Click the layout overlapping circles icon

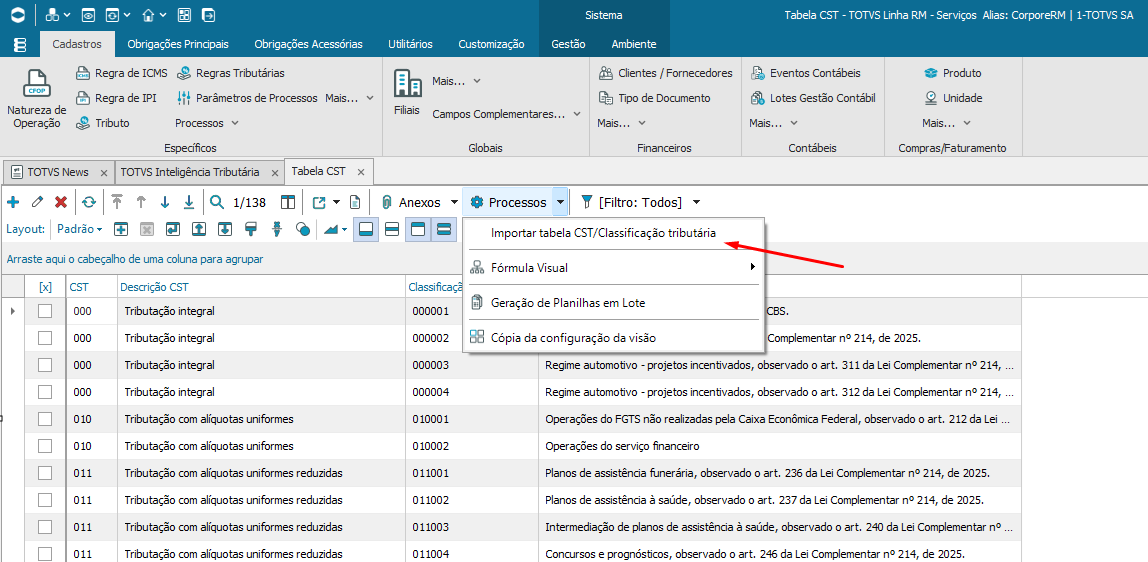click(303, 229)
